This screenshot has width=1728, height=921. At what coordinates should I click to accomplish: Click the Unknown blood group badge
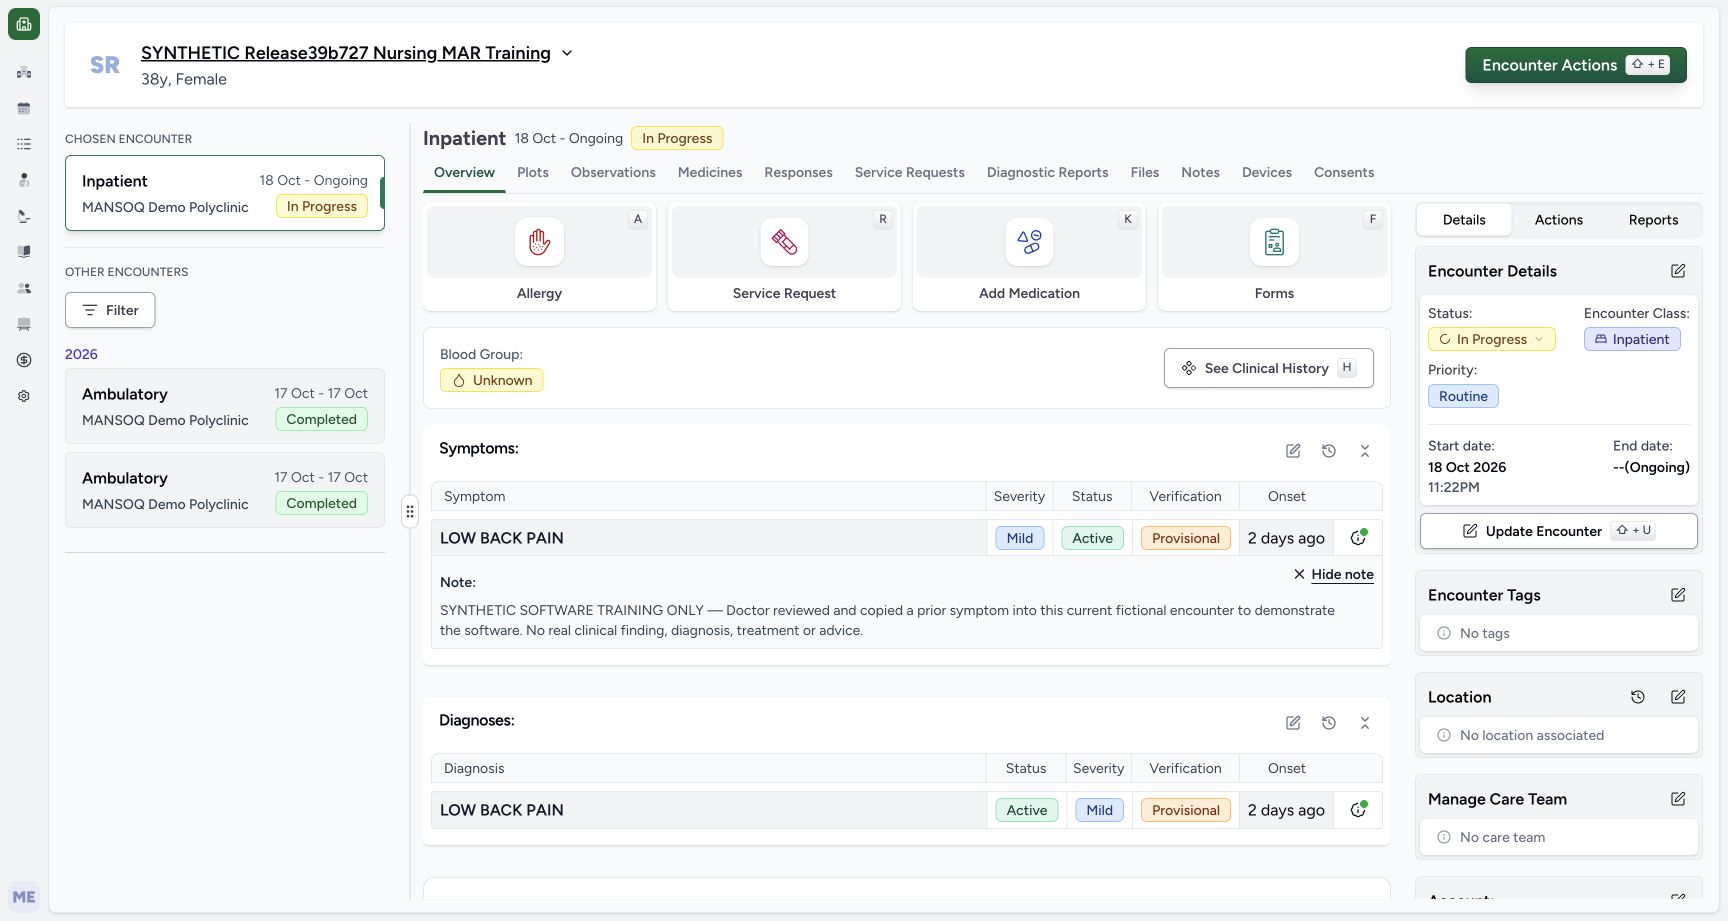point(491,380)
